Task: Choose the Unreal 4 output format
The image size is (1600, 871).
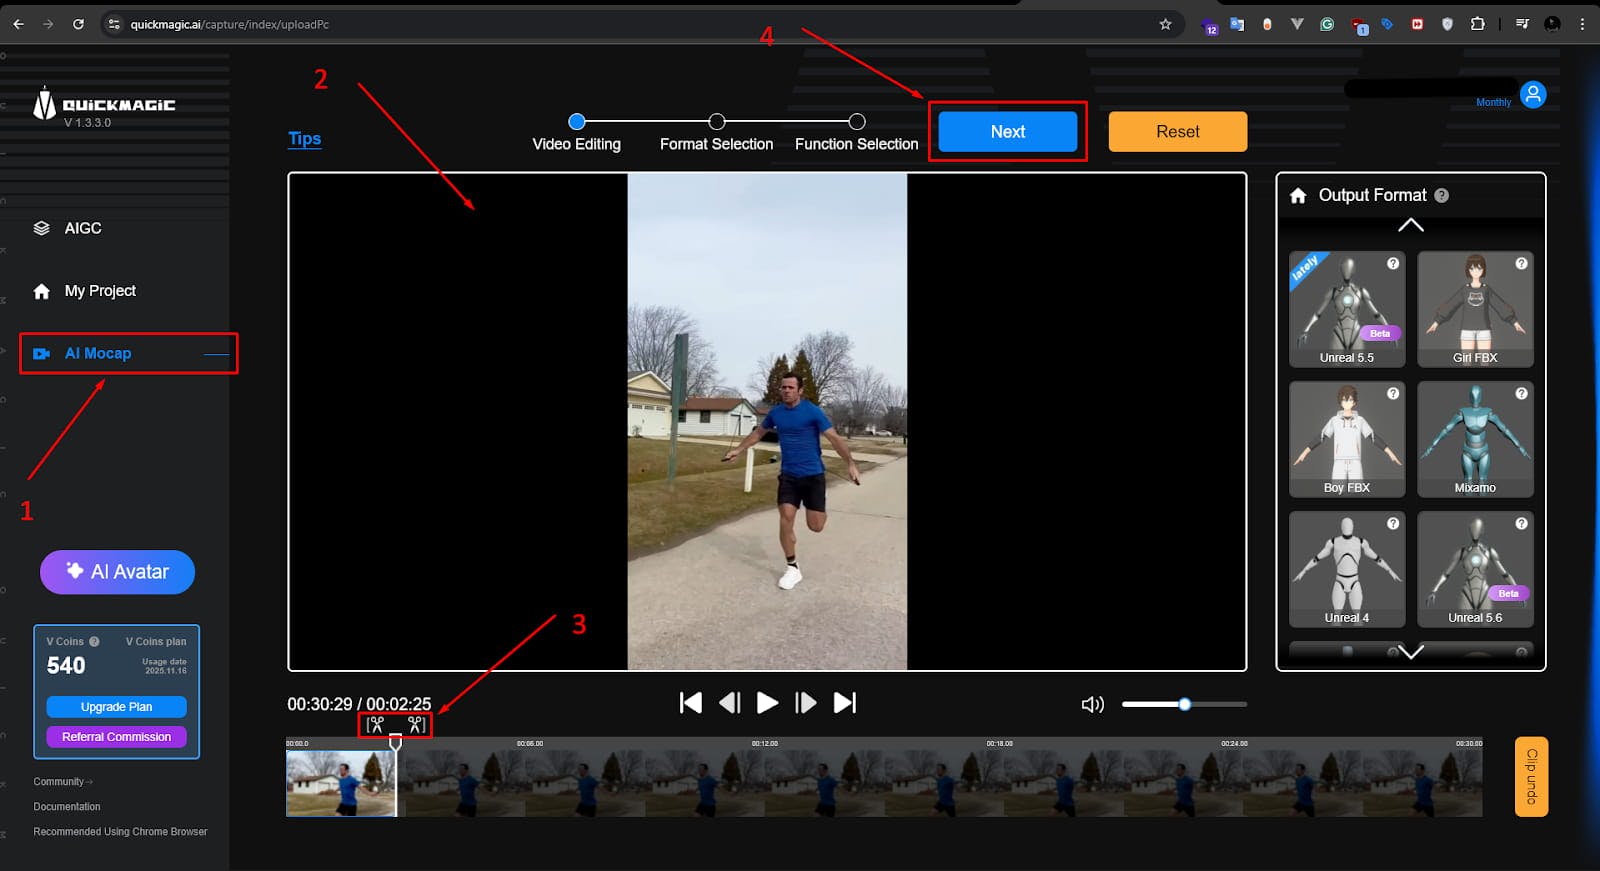Action: tap(1347, 569)
